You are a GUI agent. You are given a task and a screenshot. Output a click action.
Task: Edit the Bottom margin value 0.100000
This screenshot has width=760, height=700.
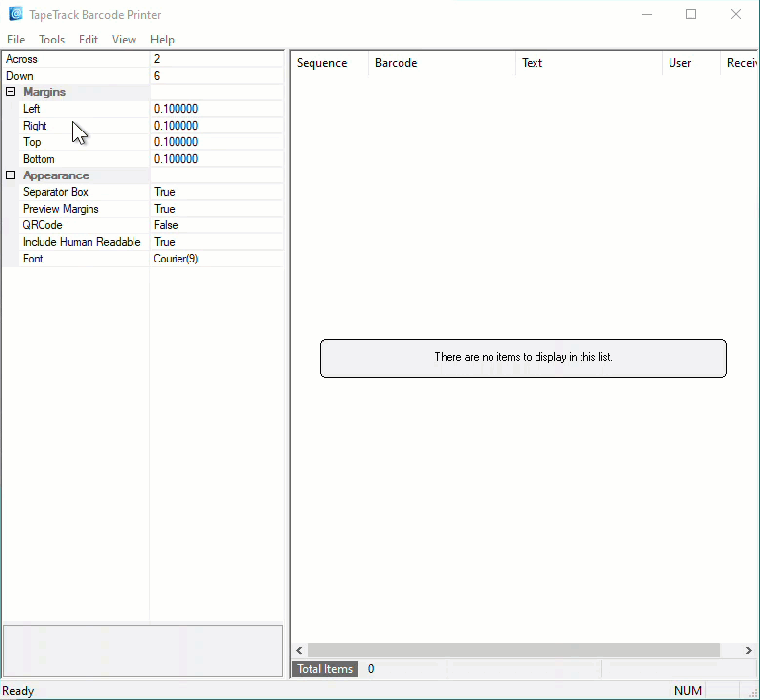217,159
